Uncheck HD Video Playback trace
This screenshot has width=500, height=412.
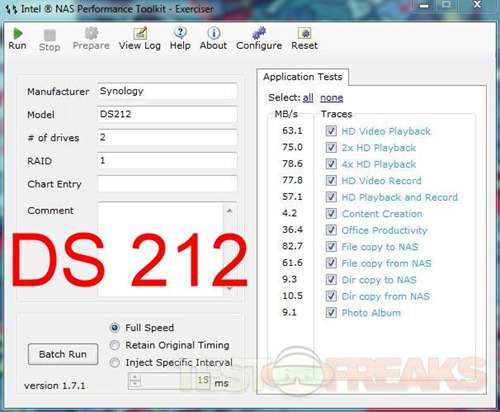pyautogui.click(x=331, y=131)
